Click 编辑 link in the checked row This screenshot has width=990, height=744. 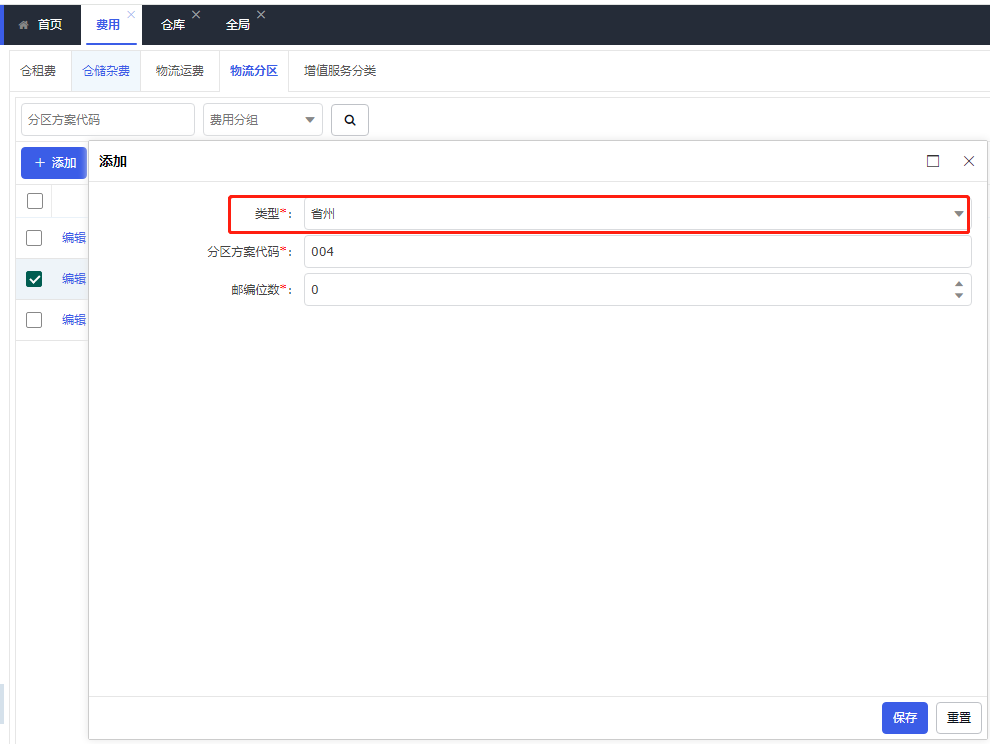click(x=74, y=279)
